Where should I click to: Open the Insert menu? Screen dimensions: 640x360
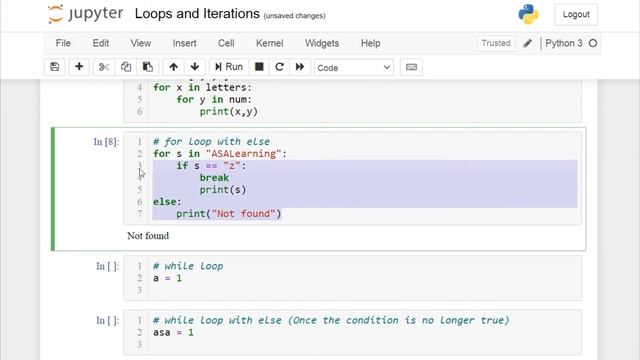184,43
